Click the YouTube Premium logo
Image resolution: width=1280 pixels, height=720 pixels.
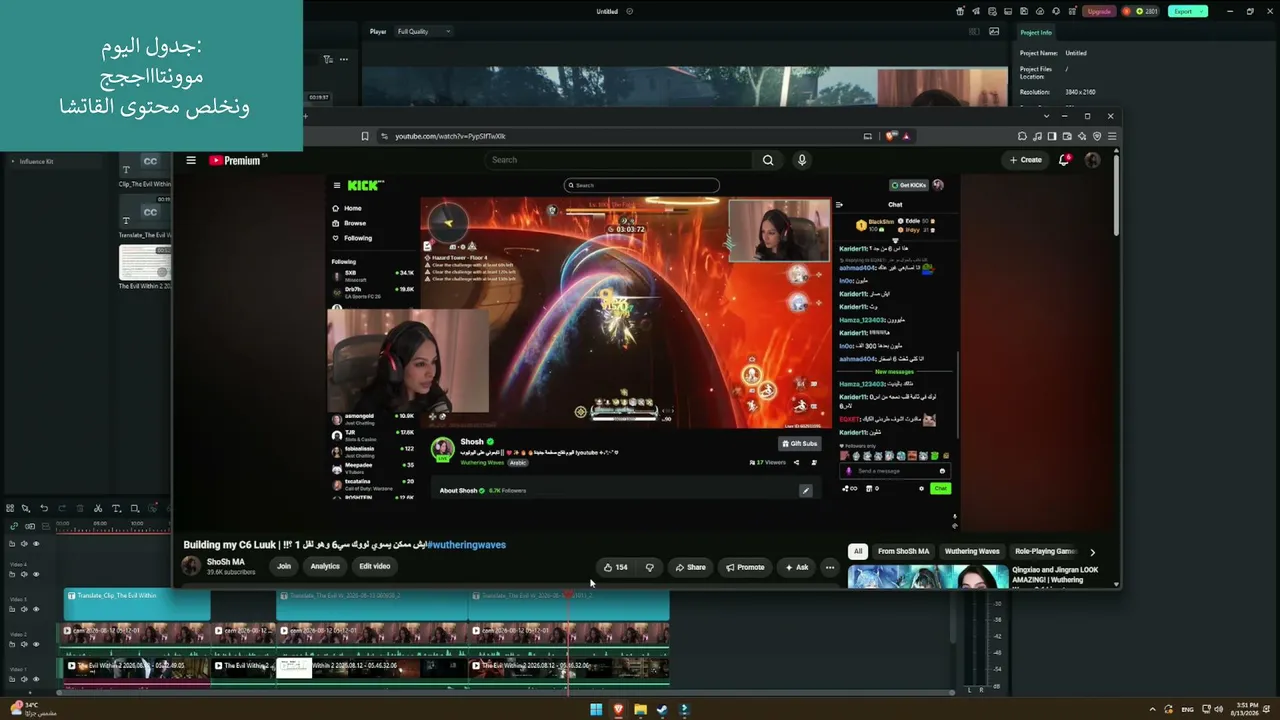(x=237, y=160)
